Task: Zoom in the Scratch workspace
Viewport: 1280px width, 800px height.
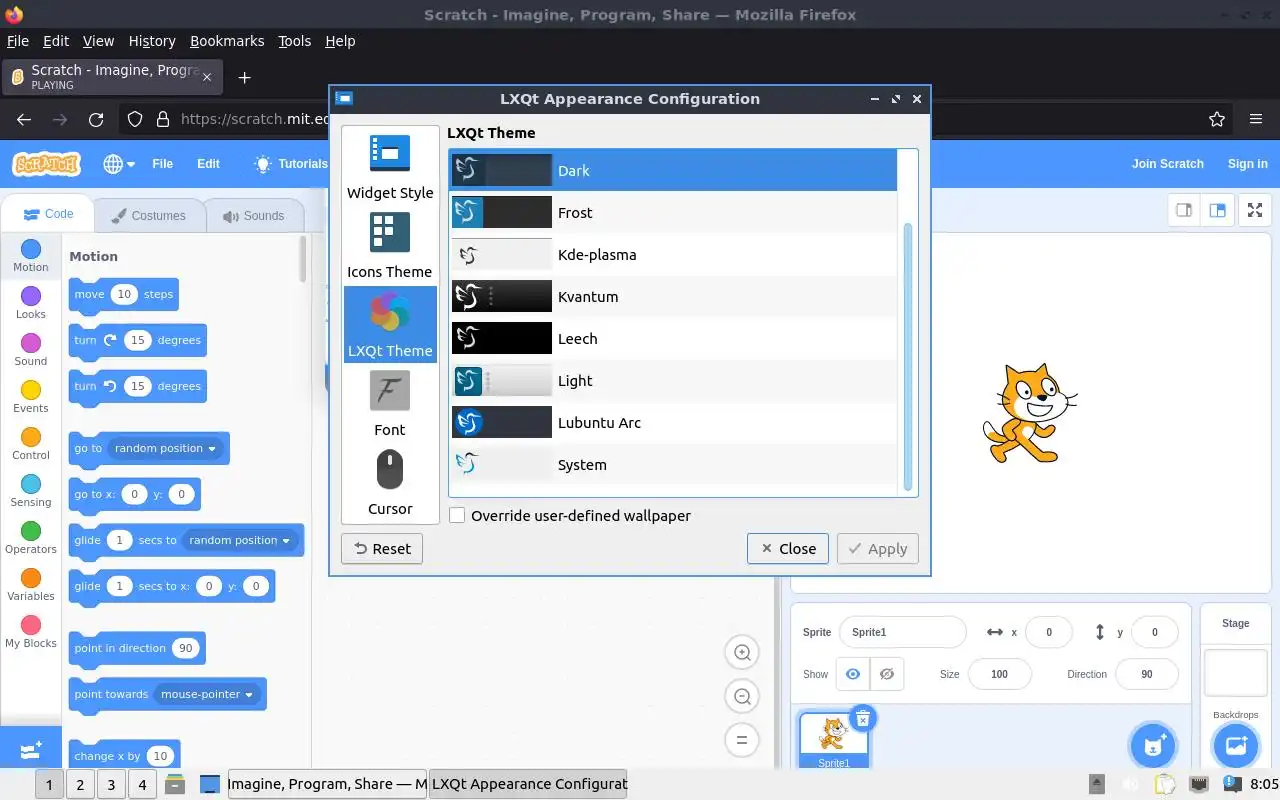Action: (x=742, y=653)
